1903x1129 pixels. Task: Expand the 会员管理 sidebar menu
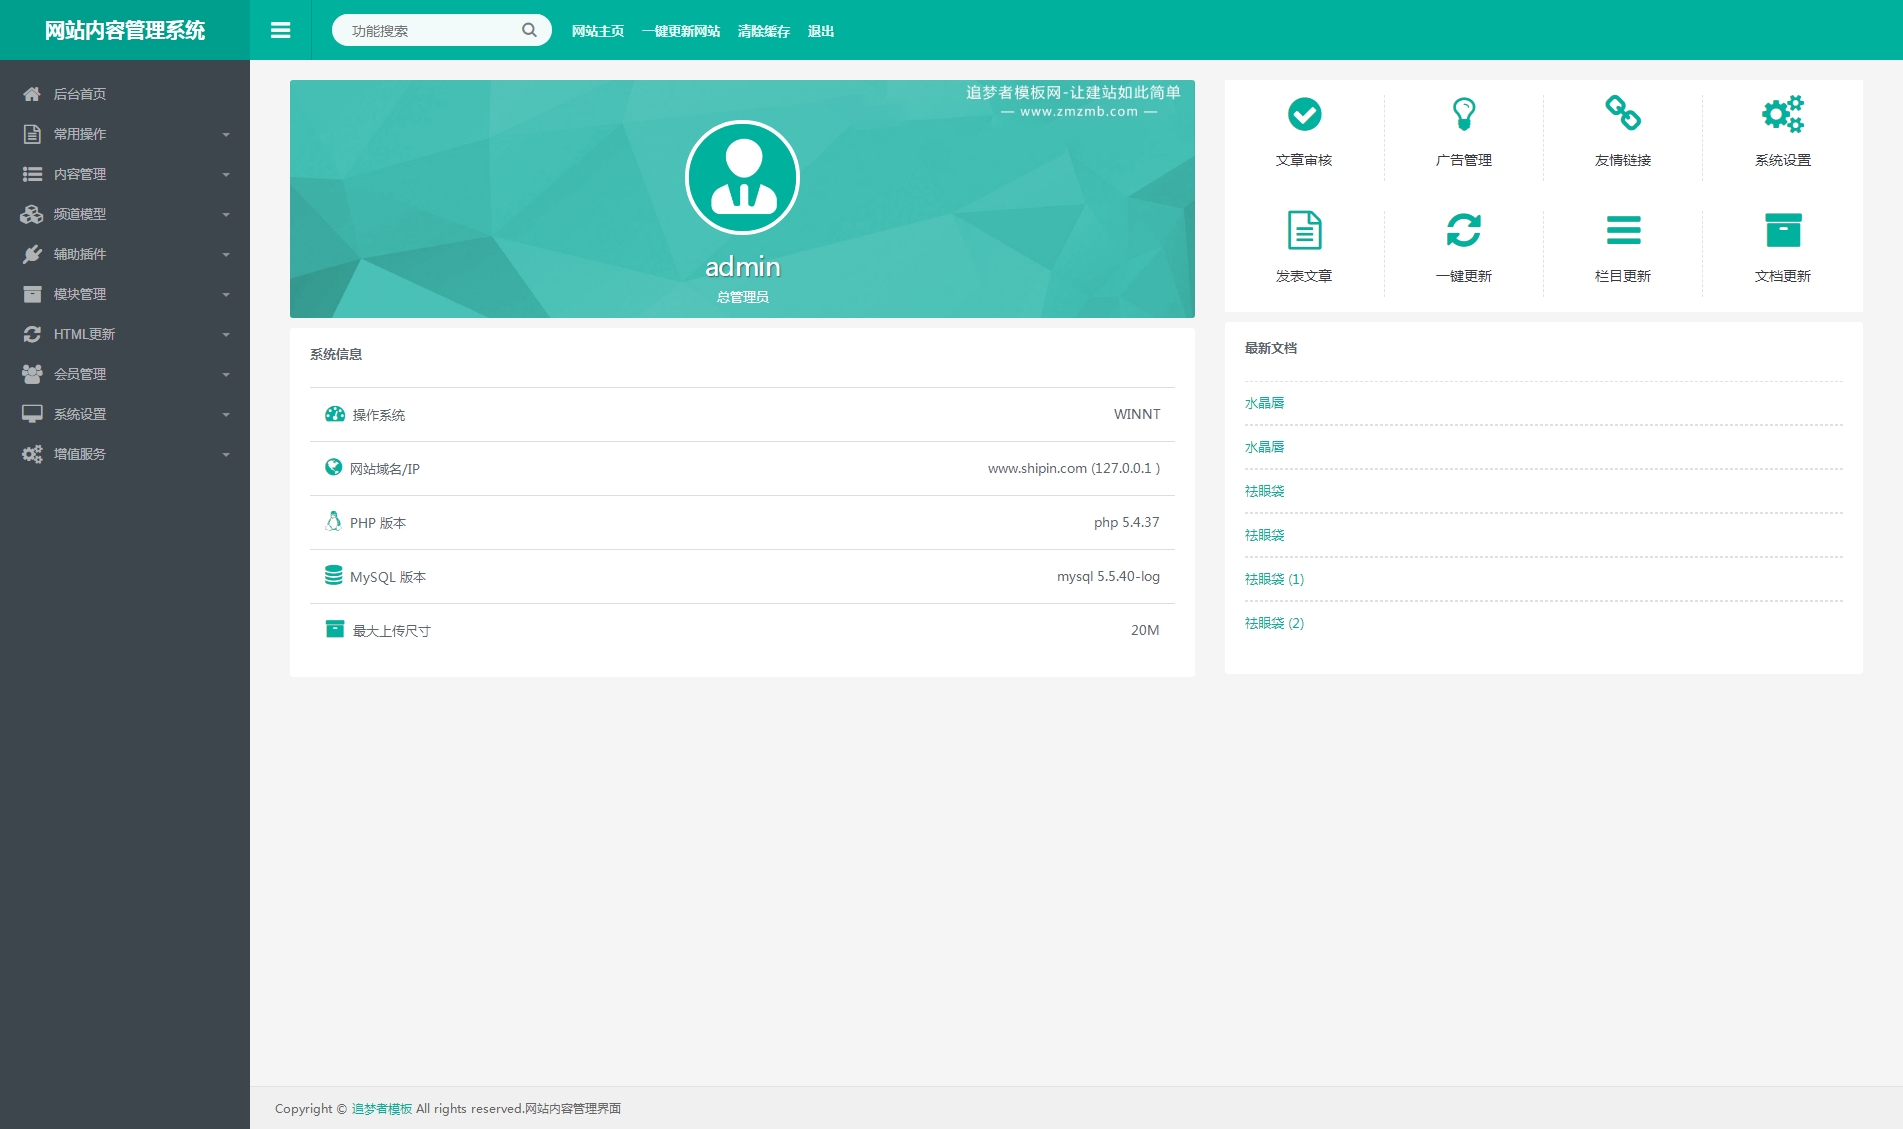pos(125,374)
